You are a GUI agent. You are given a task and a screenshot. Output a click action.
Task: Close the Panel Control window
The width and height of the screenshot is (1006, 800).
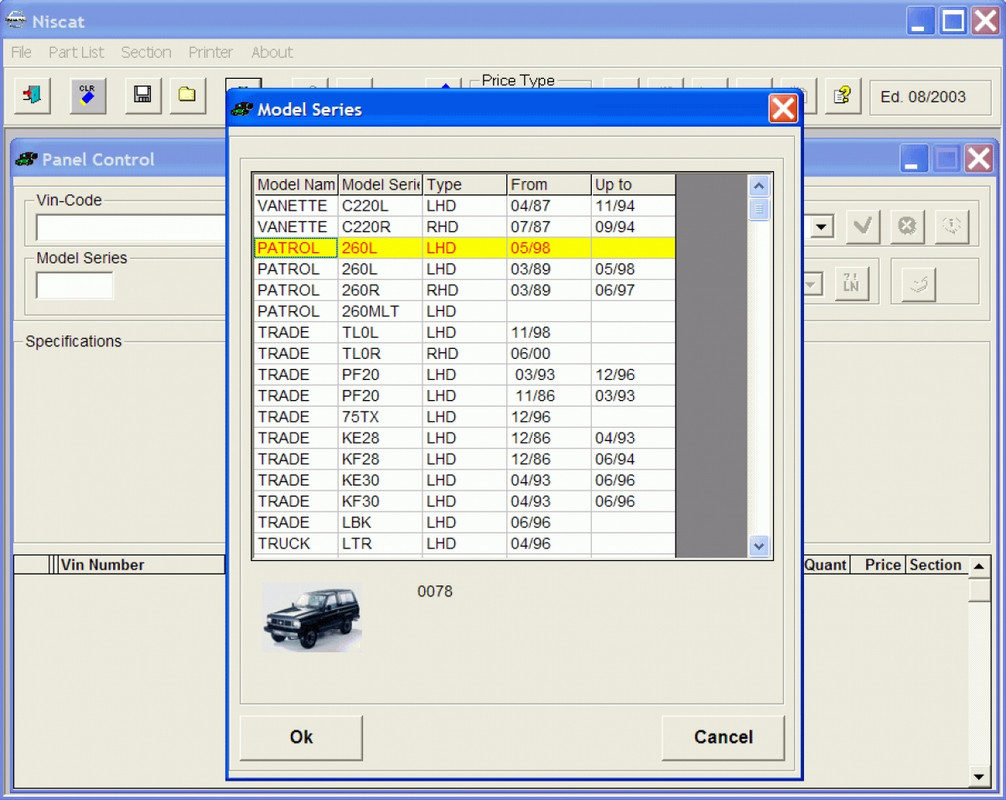(x=979, y=158)
